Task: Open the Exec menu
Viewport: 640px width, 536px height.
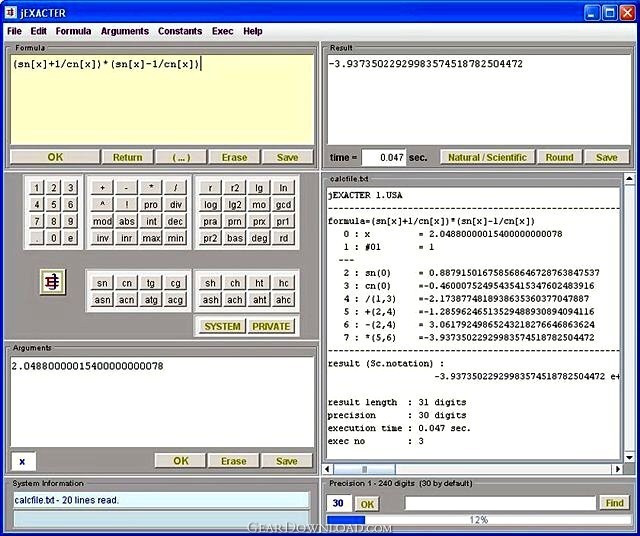Action: tap(222, 31)
